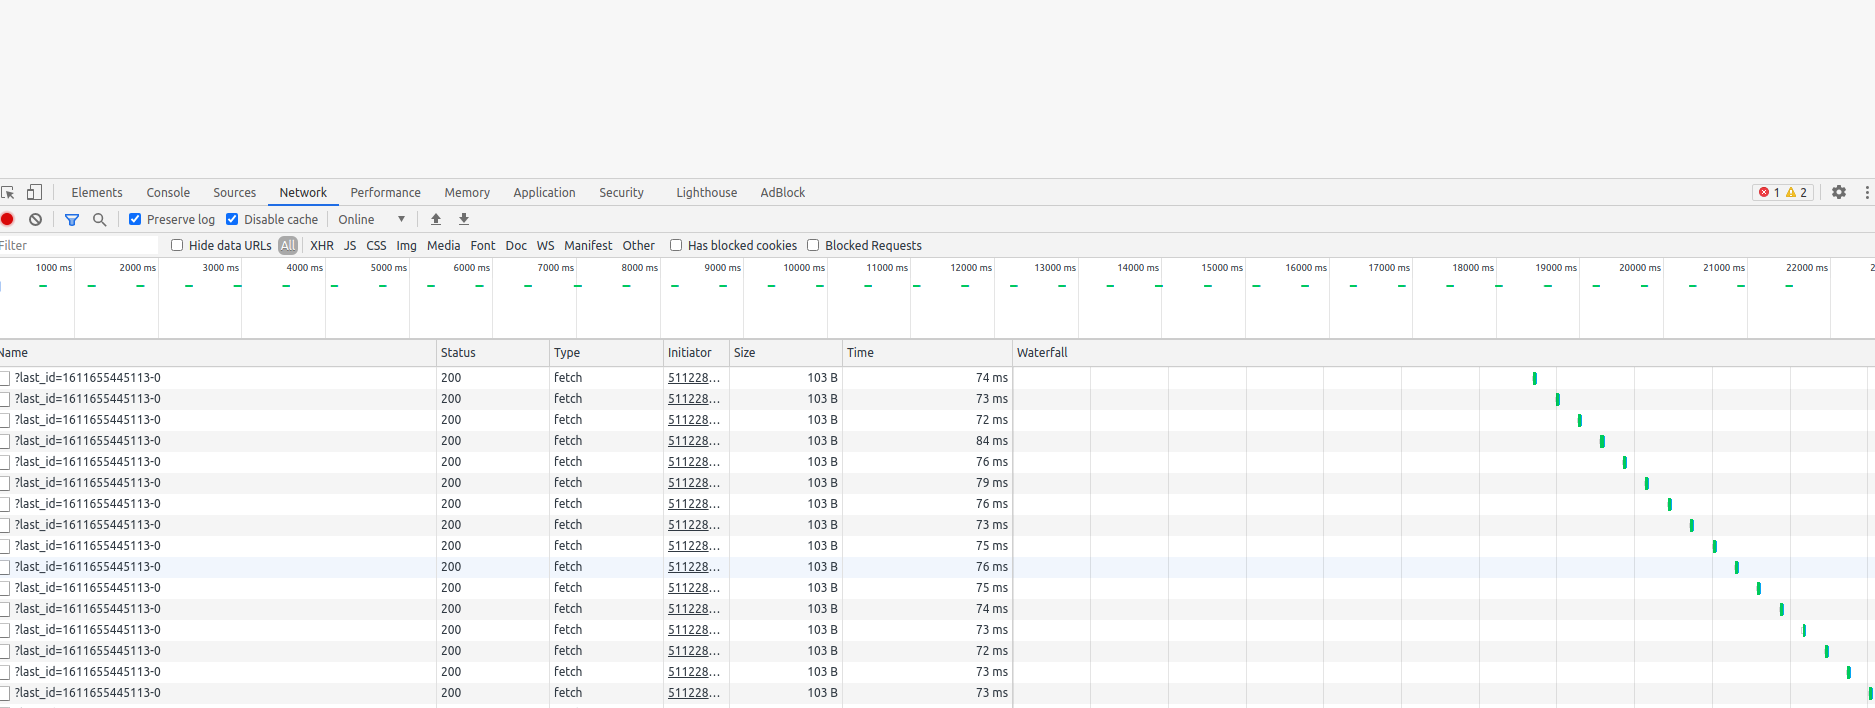Screen dimensions: 1875x708
Task: Click the red error count badge
Action: click(x=1769, y=193)
